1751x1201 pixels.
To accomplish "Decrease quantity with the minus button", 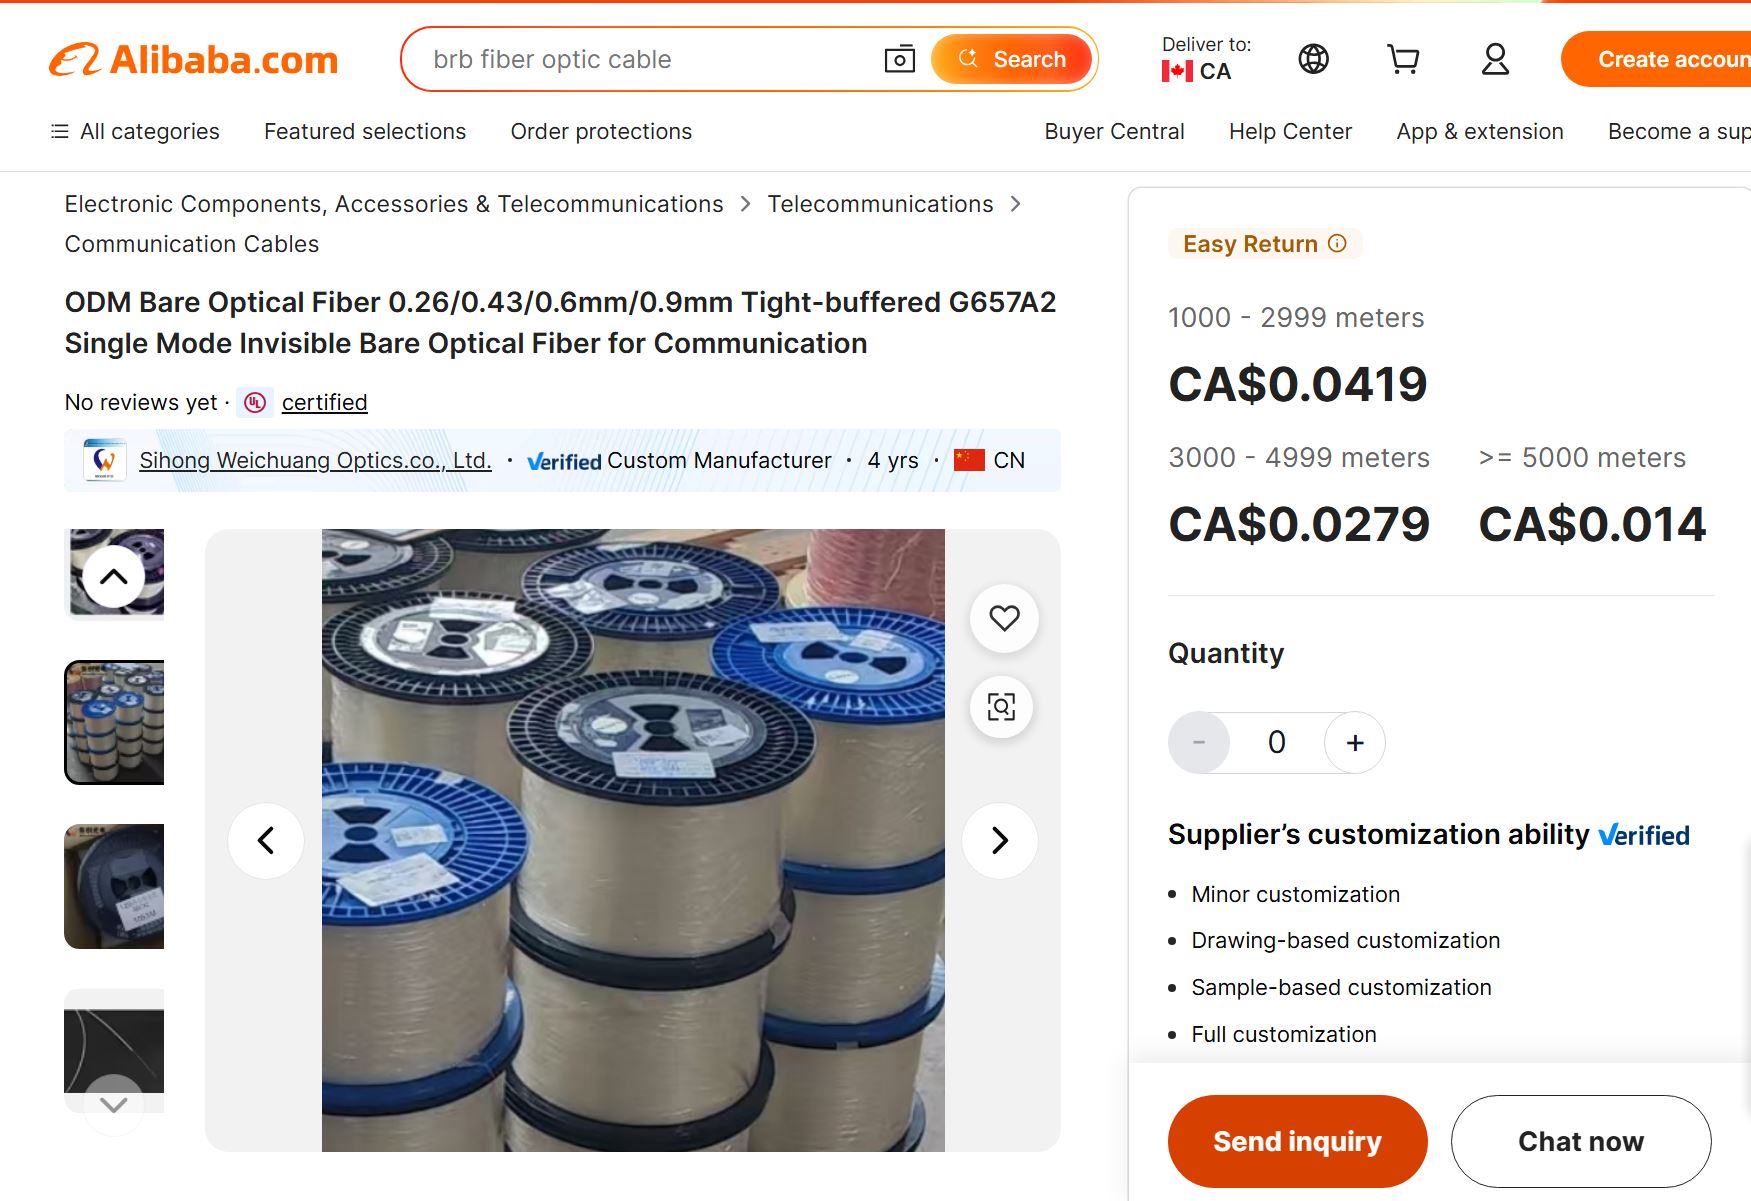I will tap(1198, 742).
